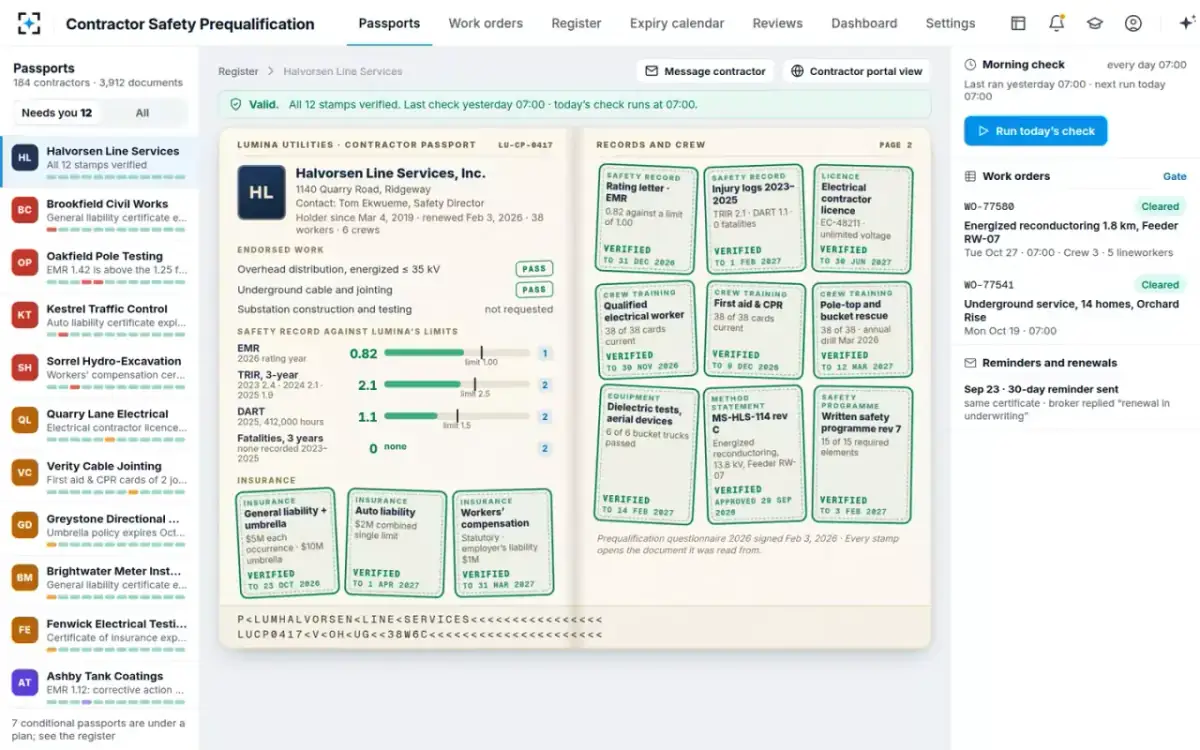Open work order WO-77580
This screenshot has height=750, width=1200.
pos(1075,229)
